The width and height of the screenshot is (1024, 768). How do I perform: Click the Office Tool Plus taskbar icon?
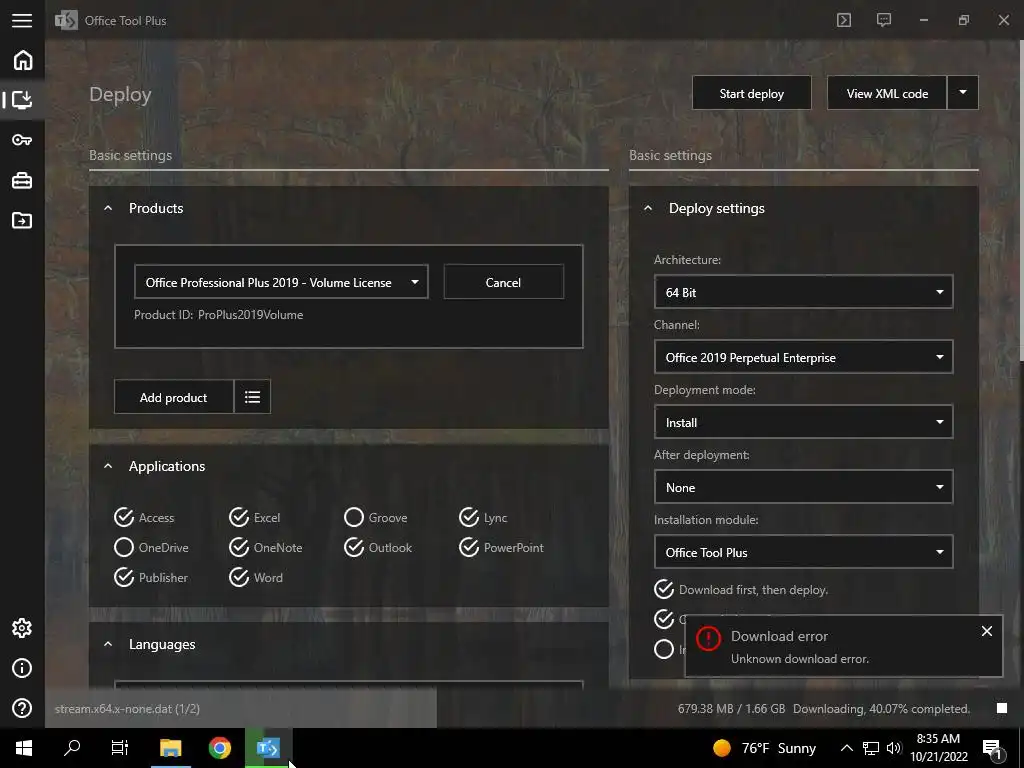pos(268,748)
